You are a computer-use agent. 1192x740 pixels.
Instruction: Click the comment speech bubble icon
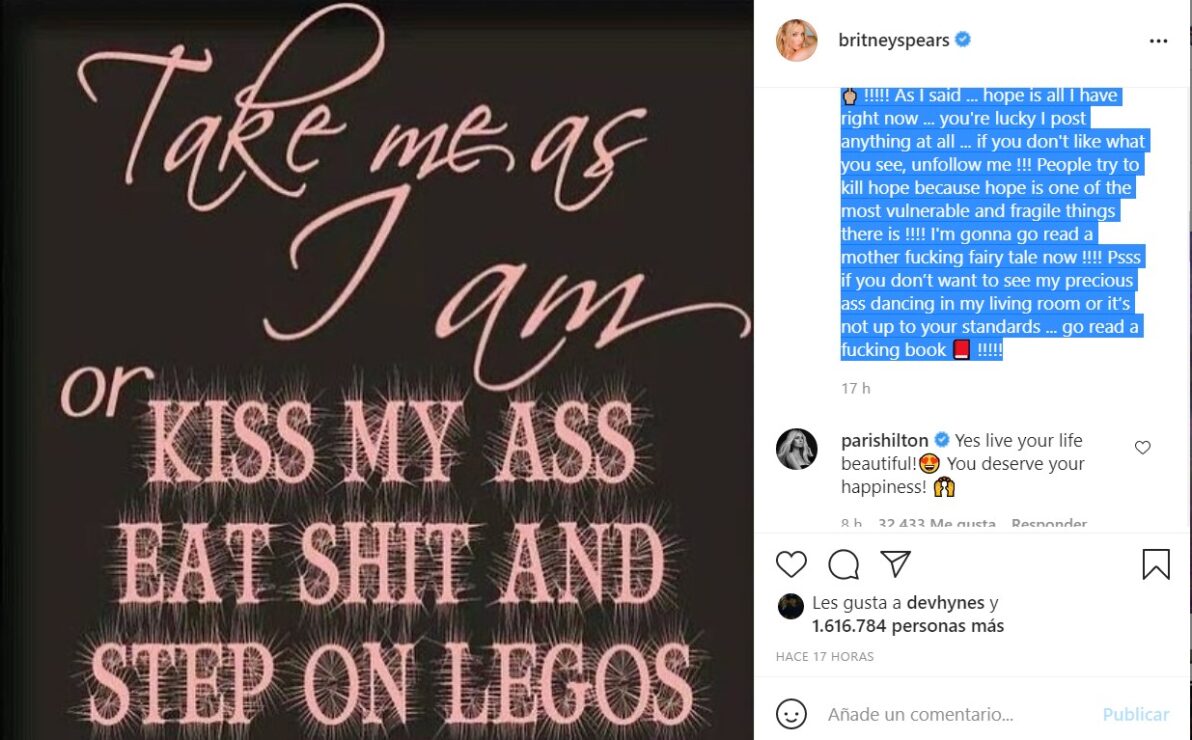click(844, 564)
